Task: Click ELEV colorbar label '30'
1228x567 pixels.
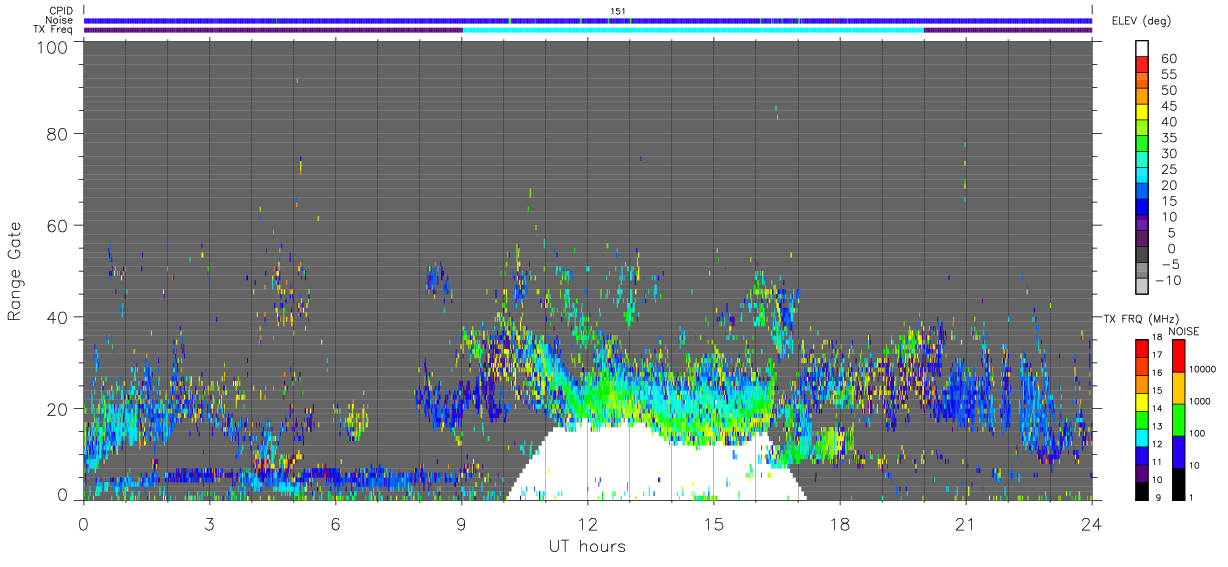Action: pos(1169,153)
